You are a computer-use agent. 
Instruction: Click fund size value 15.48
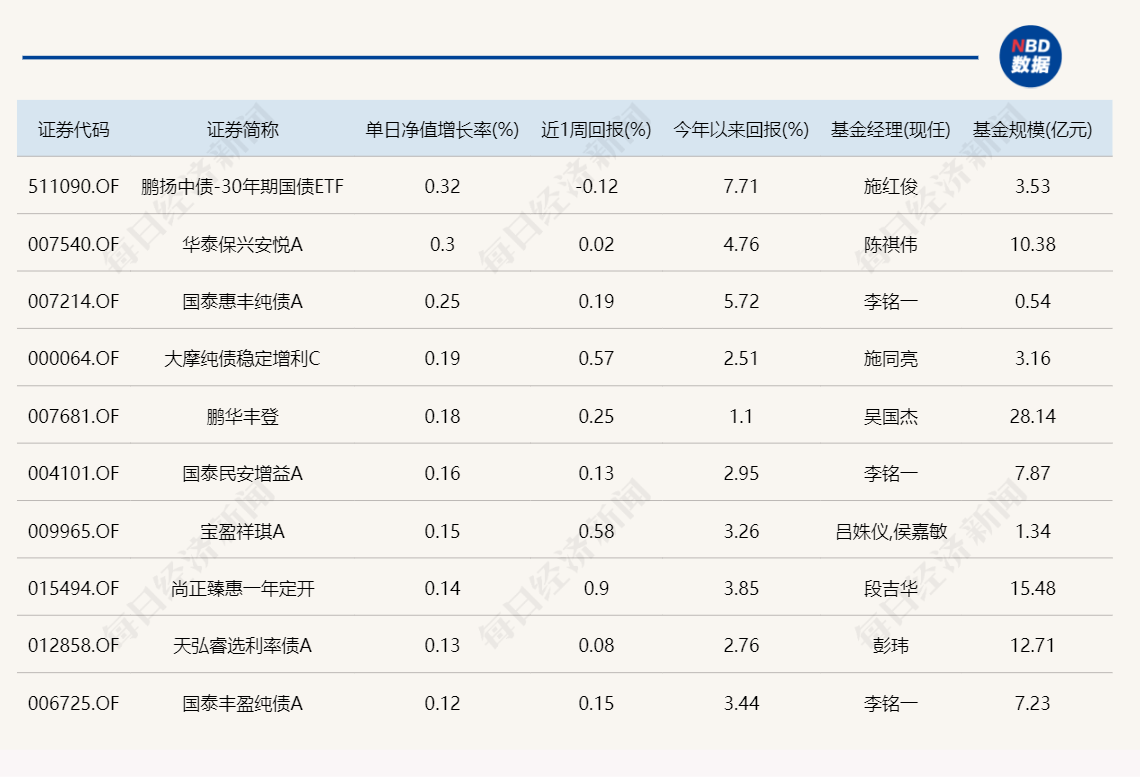click(x=1032, y=588)
